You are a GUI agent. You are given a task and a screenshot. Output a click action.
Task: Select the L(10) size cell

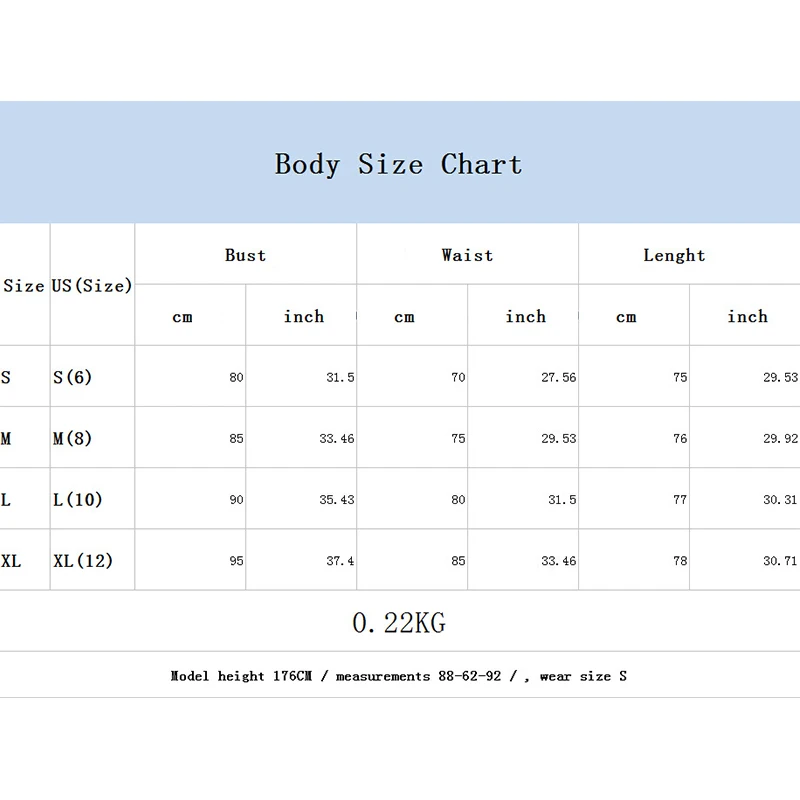tap(78, 499)
